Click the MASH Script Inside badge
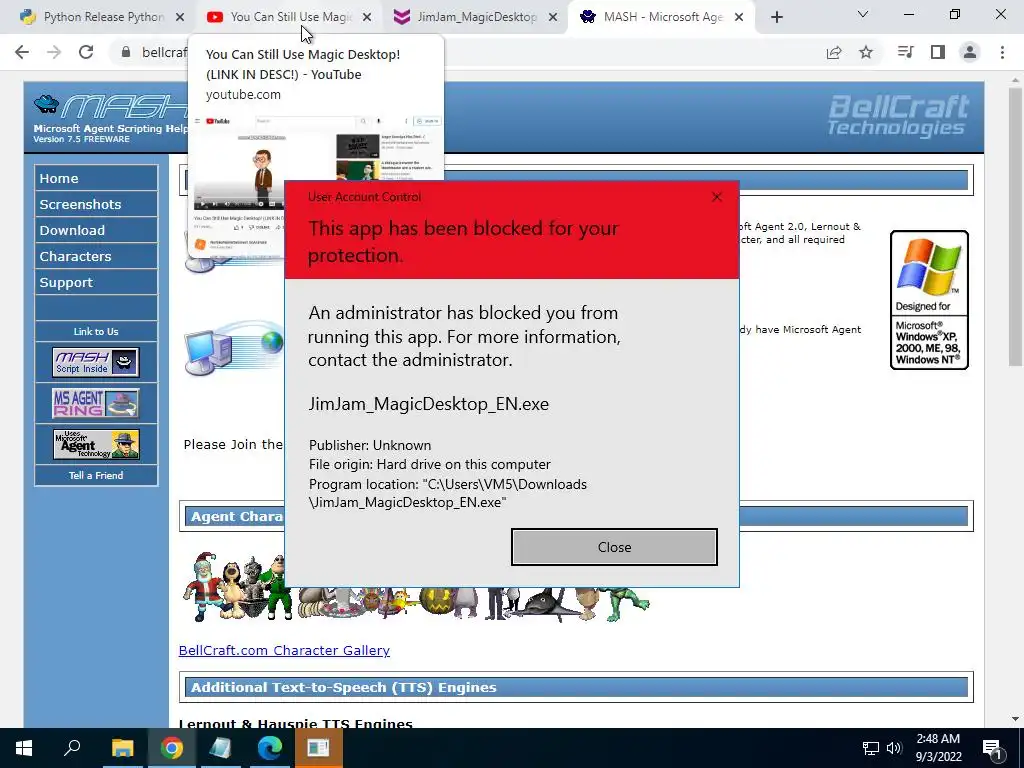 [x=95, y=362]
